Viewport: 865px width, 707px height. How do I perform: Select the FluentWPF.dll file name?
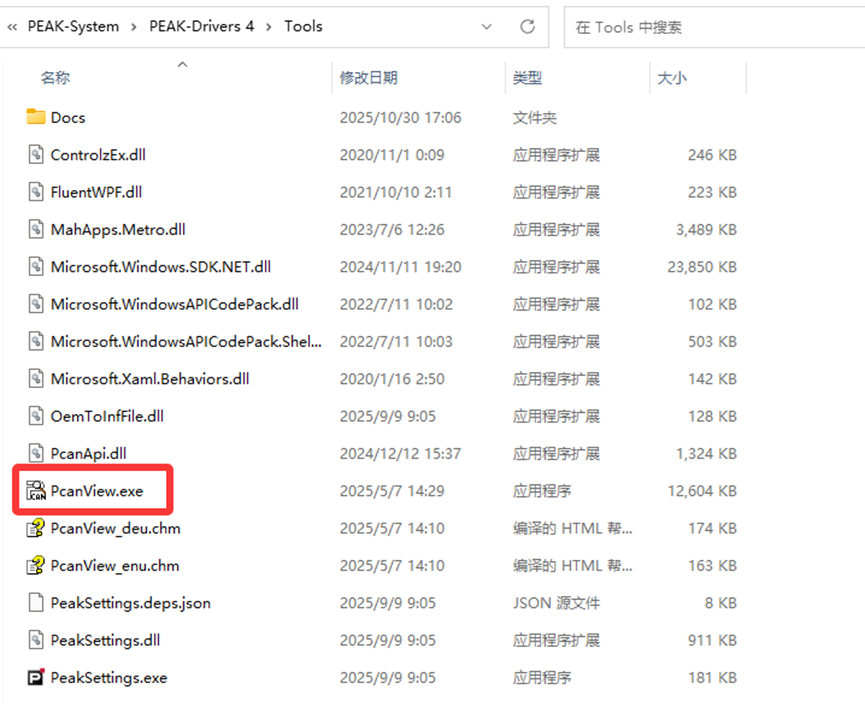(97, 192)
